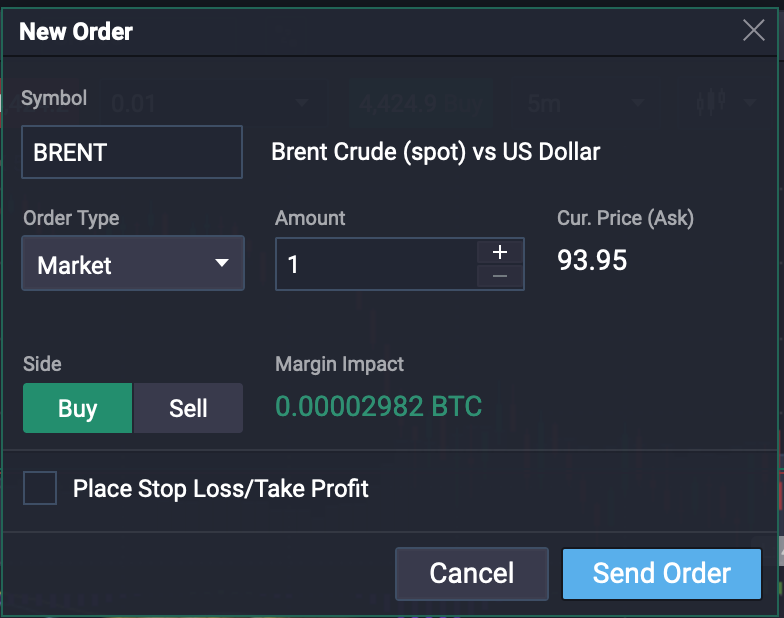
Task: Click the 0.00002982 BTC margin impact value
Action: 379,407
